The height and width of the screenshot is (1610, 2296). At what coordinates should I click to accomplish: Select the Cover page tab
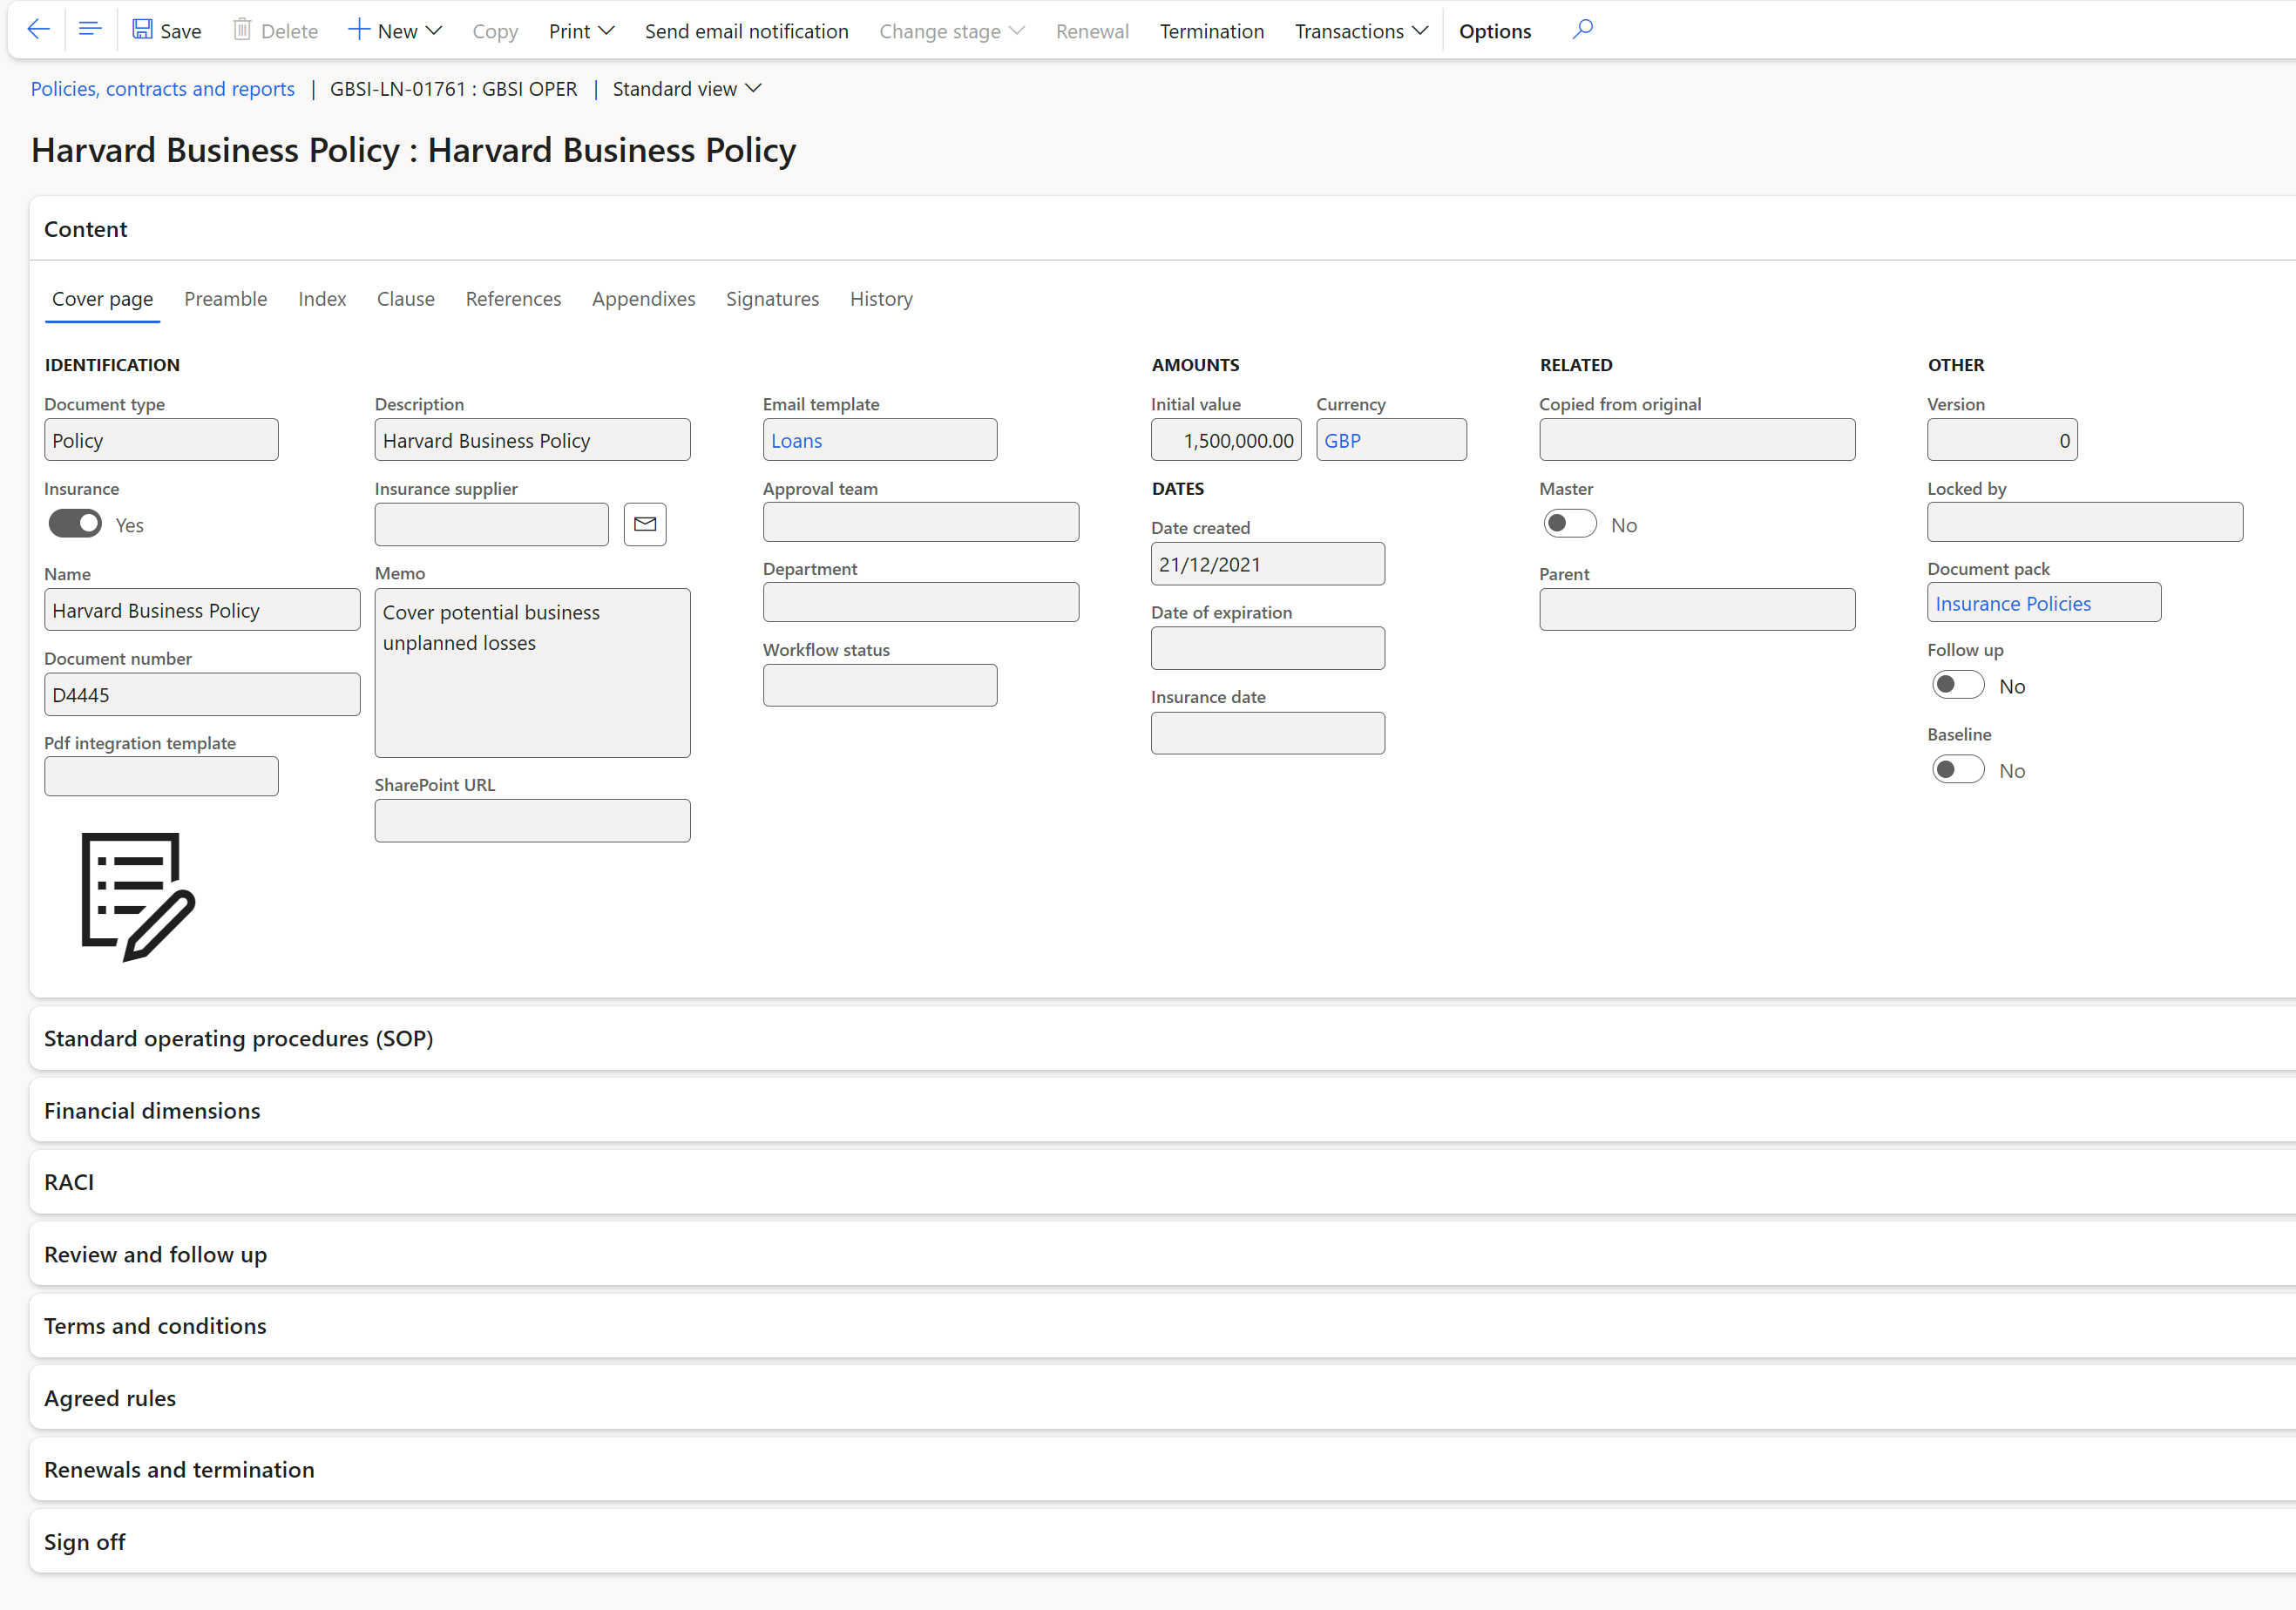tap(102, 299)
